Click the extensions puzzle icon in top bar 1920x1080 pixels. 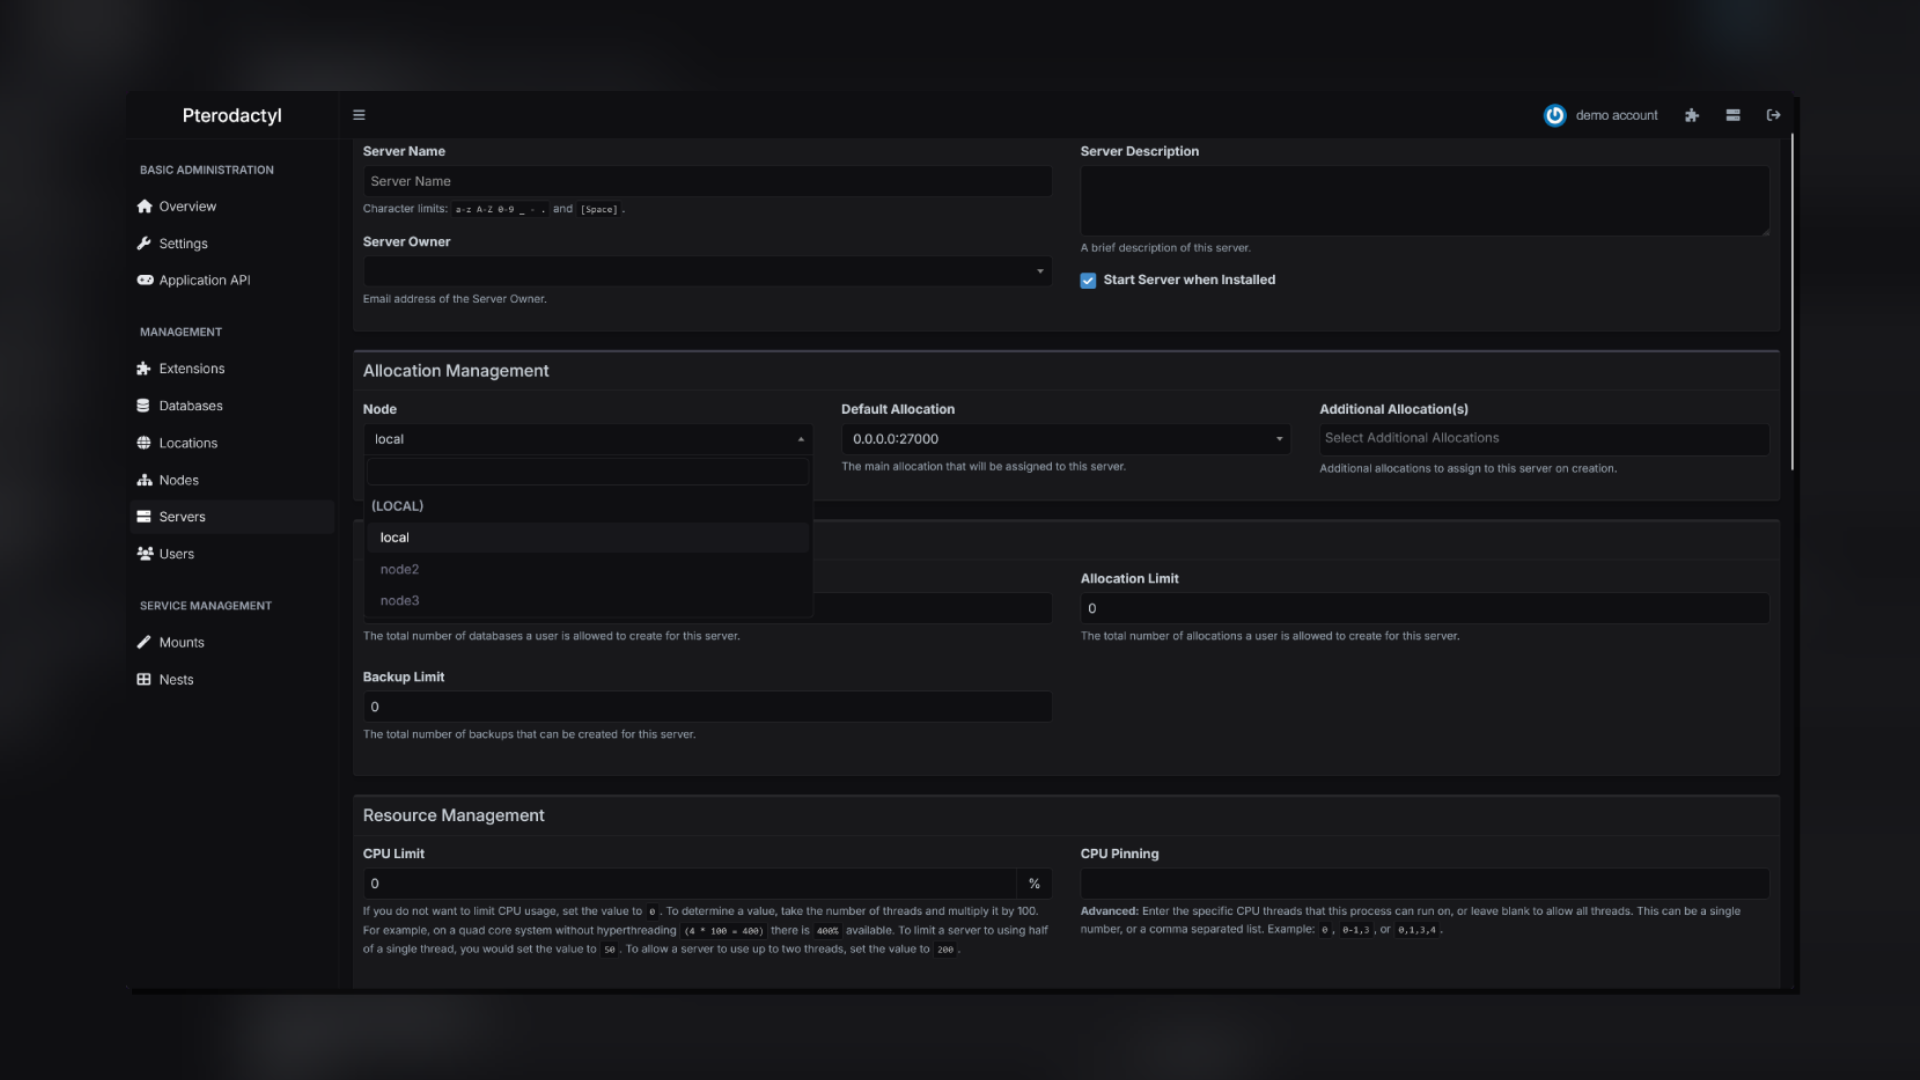click(1691, 115)
